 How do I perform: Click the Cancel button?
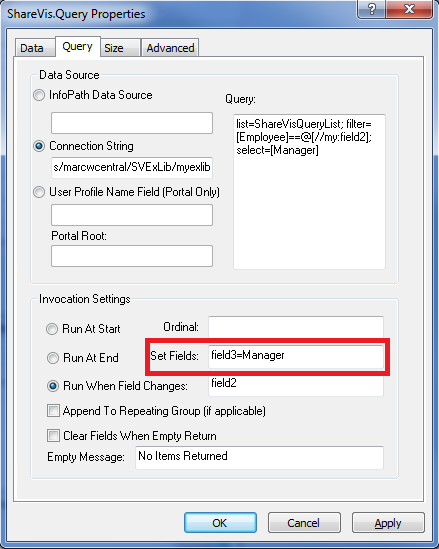[x=304, y=523]
